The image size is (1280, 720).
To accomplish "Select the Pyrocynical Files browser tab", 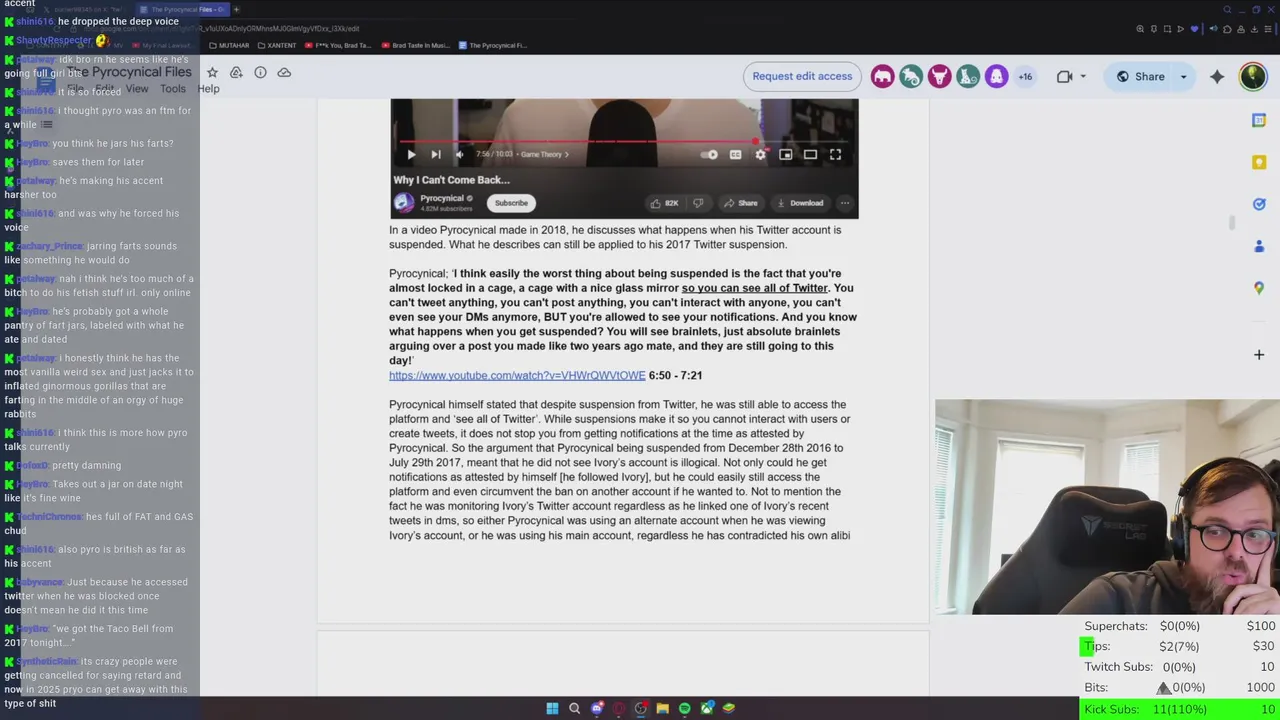I will (182, 9).
